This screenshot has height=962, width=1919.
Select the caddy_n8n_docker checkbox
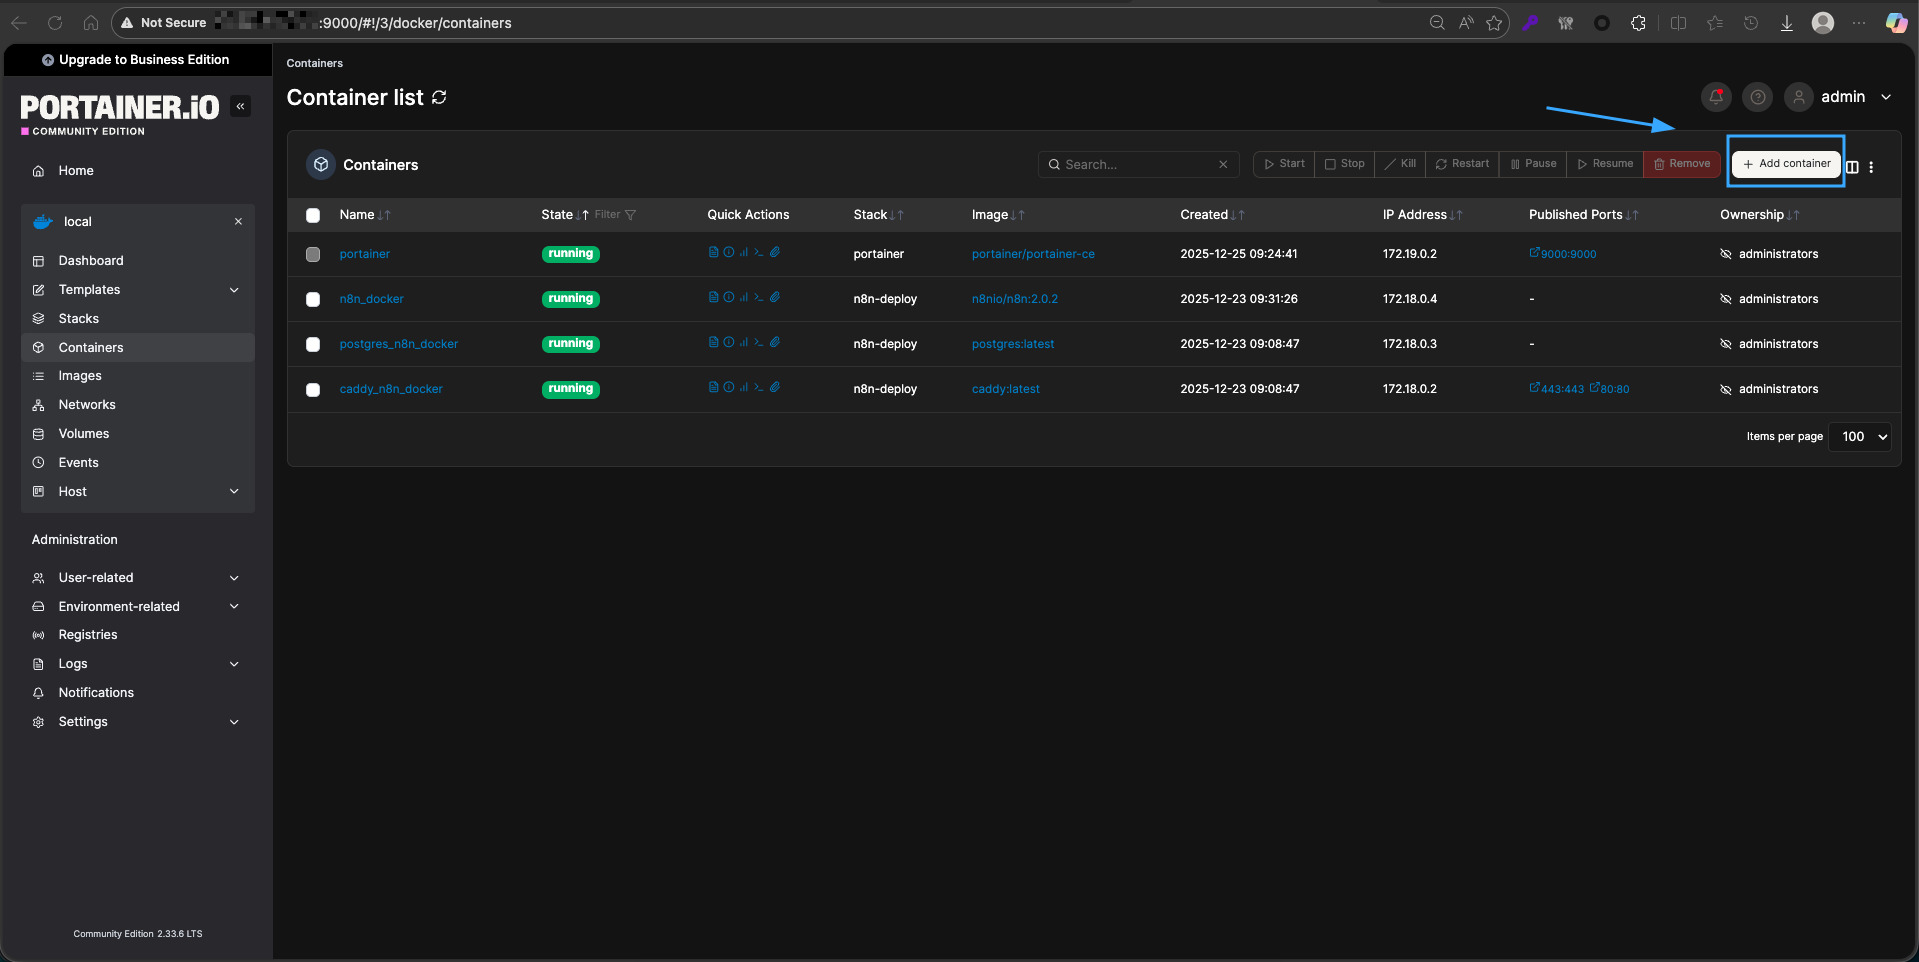pos(313,390)
